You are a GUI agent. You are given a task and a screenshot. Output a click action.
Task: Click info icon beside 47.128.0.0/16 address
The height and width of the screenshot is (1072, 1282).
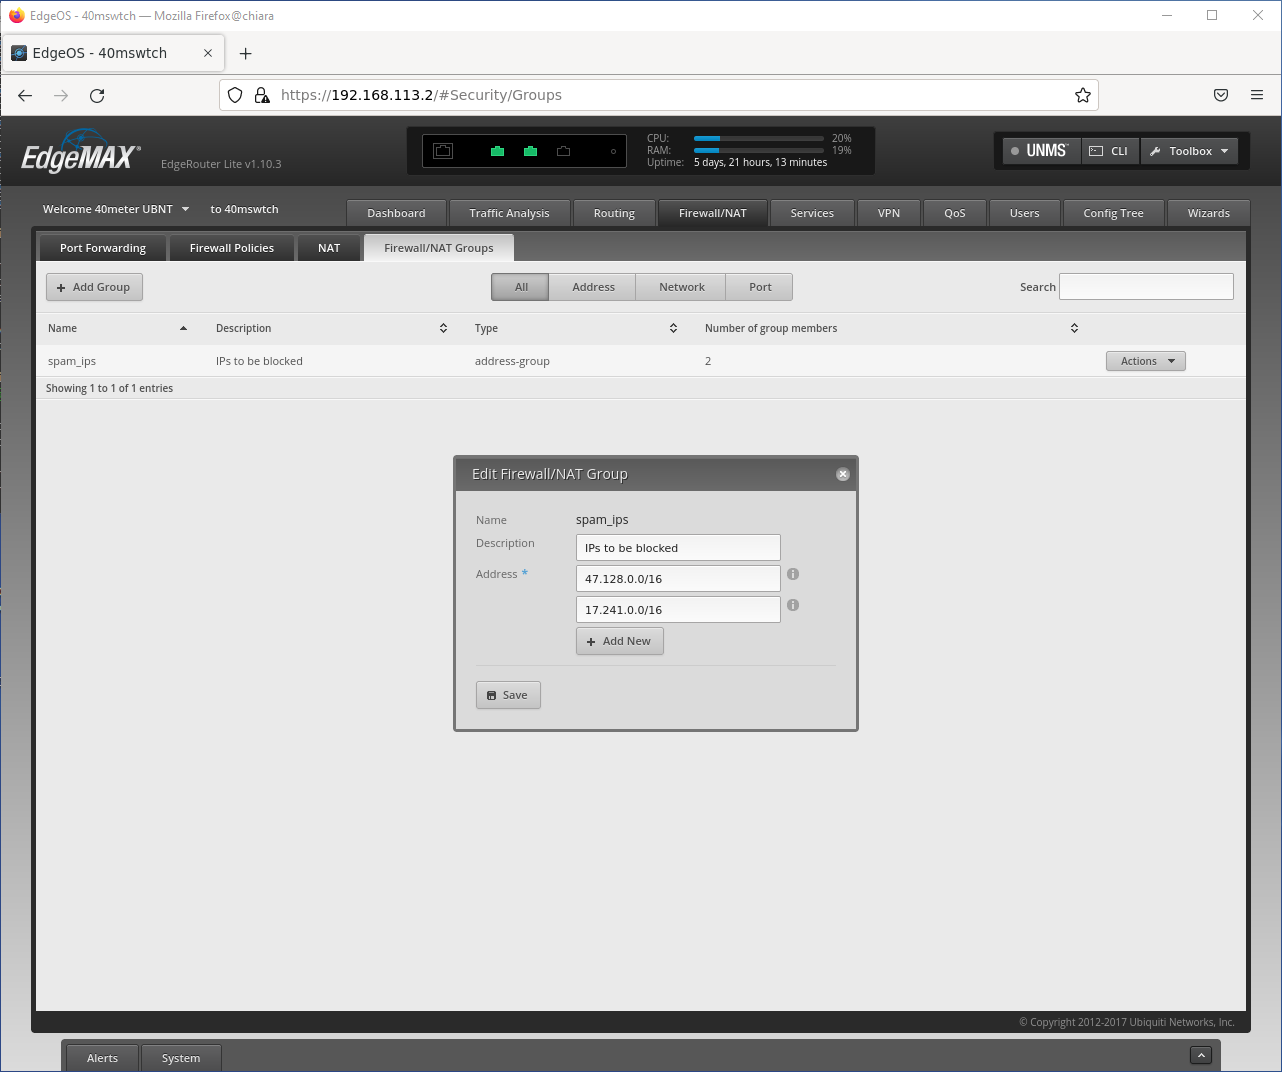point(793,574)
